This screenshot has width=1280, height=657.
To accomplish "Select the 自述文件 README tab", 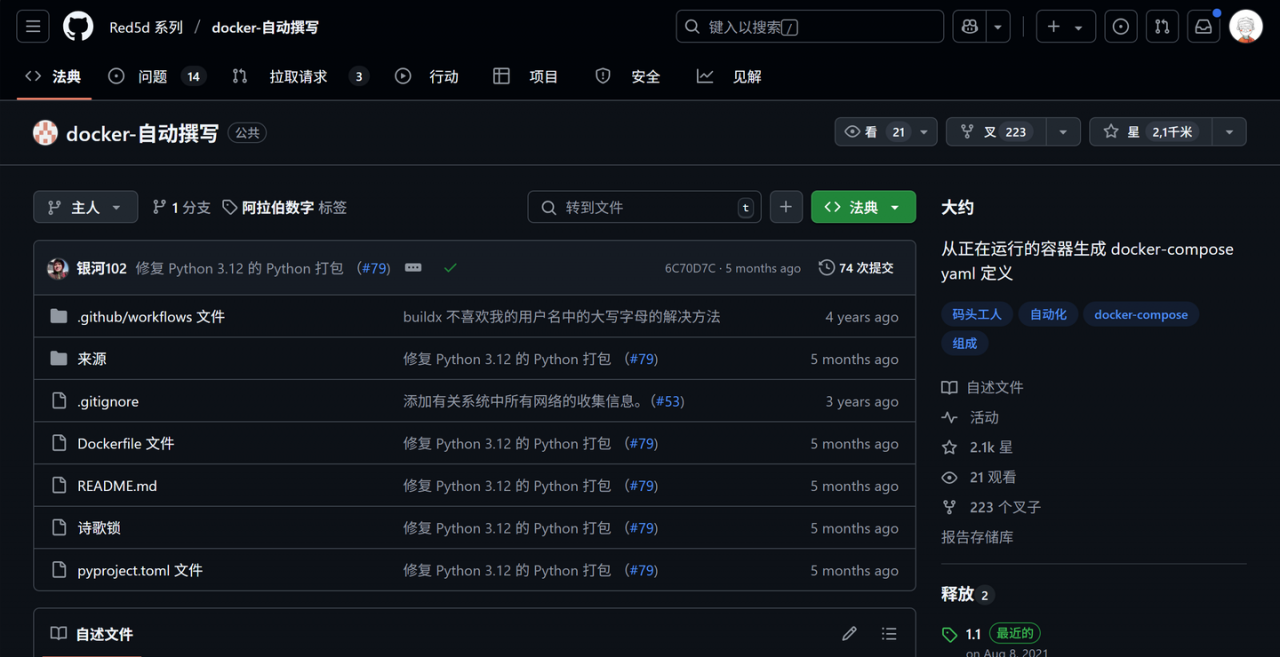I will (x=92, y=634).
